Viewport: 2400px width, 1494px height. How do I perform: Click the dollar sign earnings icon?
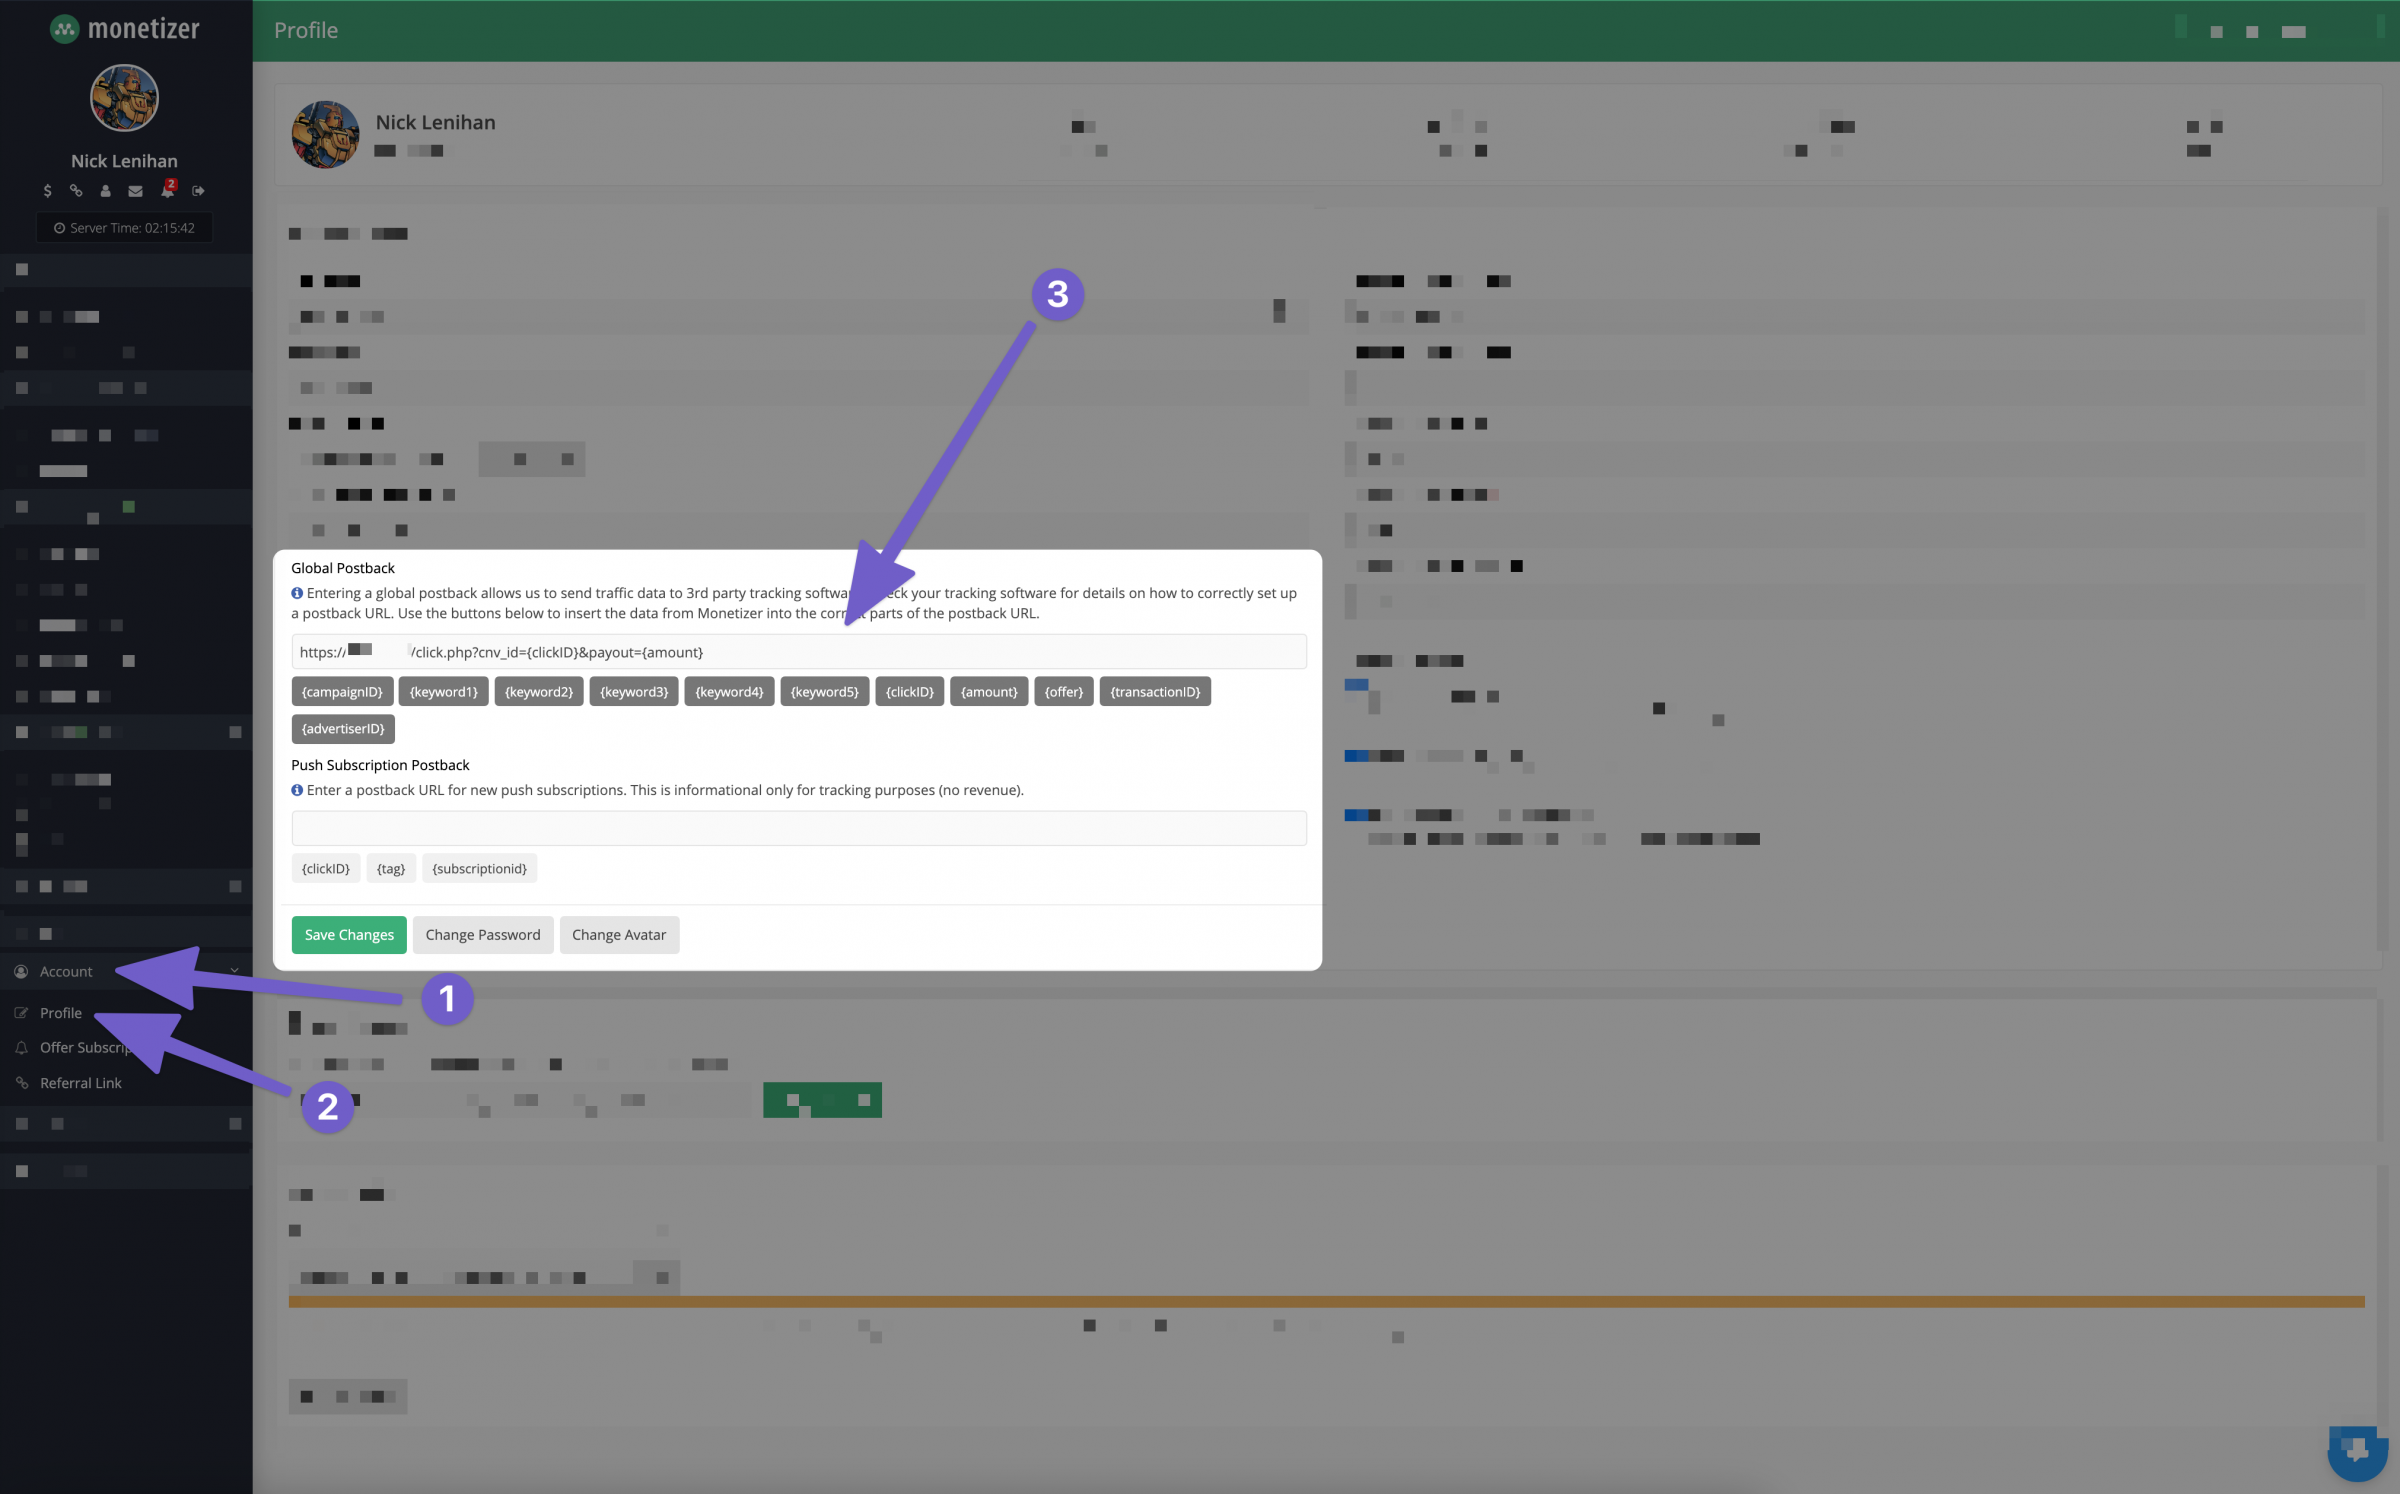click(47, 190)
